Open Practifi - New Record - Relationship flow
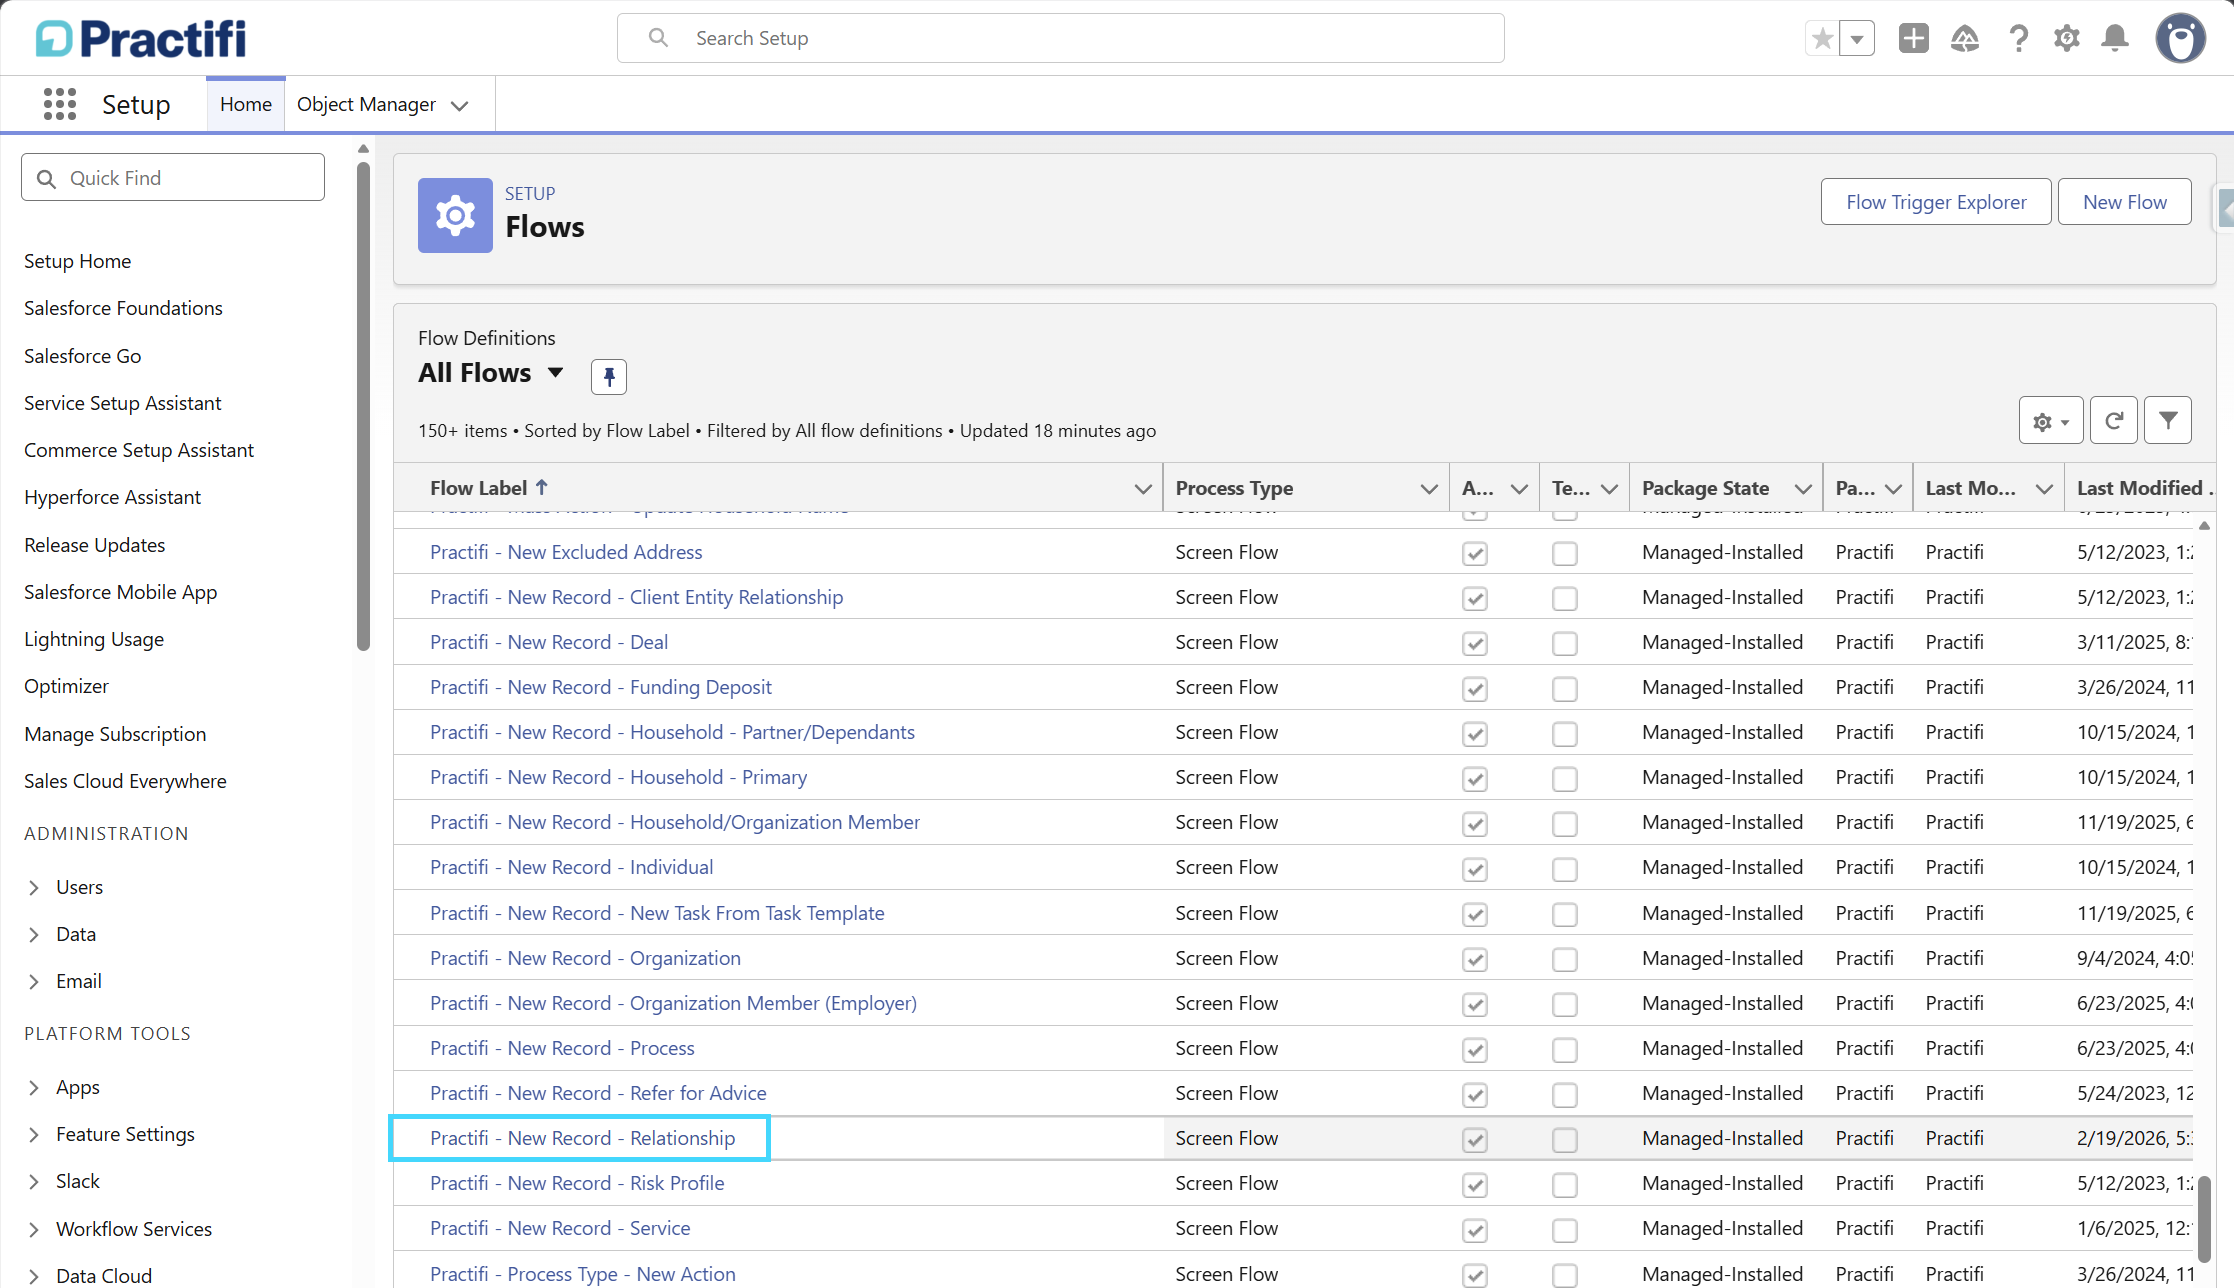This screenshot has height=1288, width=2234. pos(582,1138)
